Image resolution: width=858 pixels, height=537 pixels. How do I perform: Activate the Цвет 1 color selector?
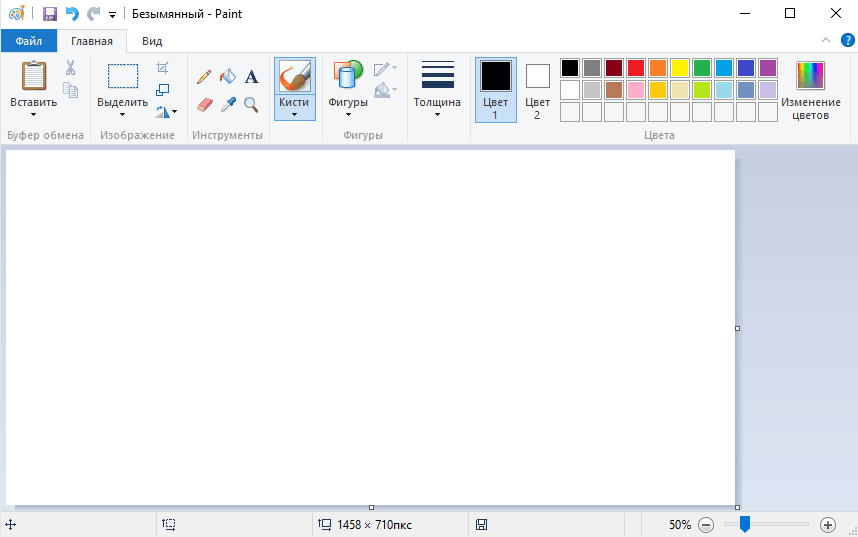pos(495,89)
